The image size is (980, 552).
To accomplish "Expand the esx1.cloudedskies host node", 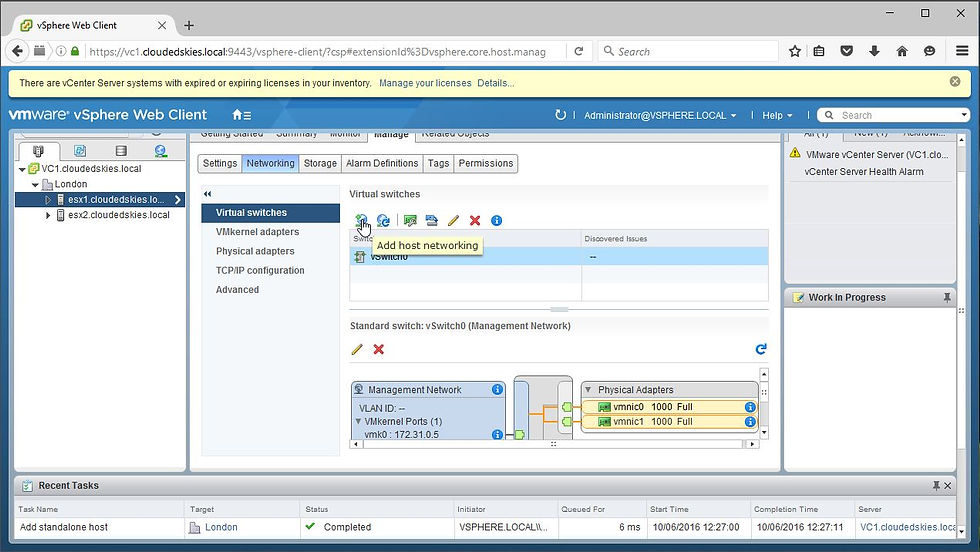I will [48, 200].
